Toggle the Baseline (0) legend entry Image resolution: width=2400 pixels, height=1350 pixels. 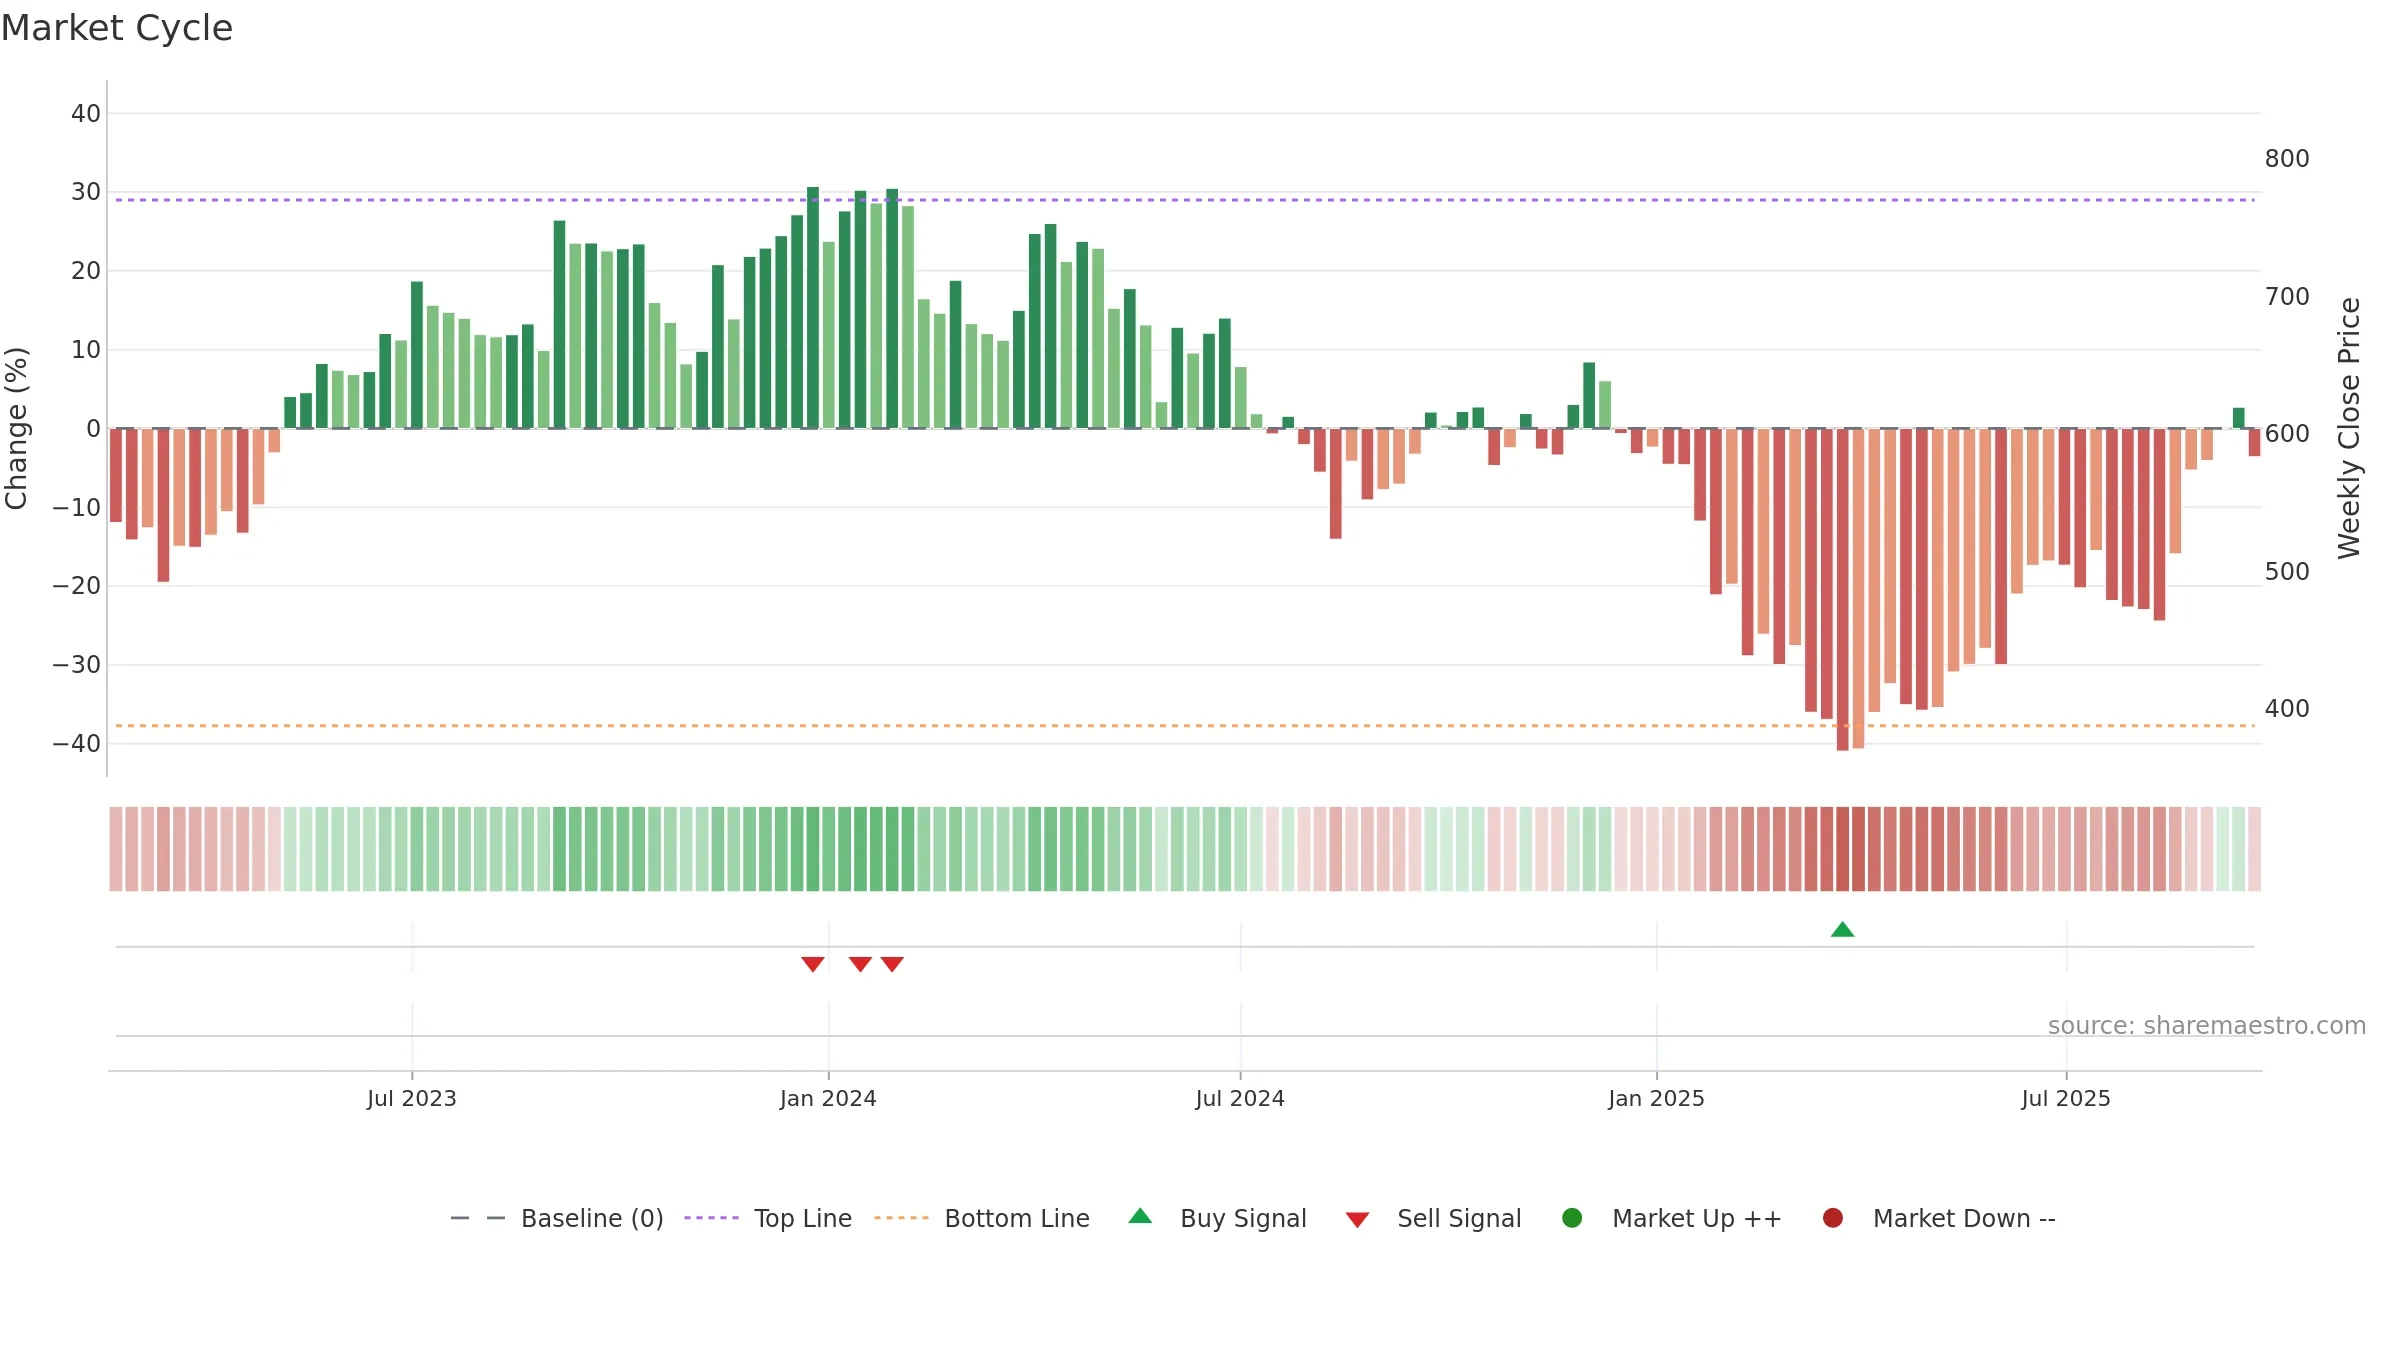[x=557, y=1218]
